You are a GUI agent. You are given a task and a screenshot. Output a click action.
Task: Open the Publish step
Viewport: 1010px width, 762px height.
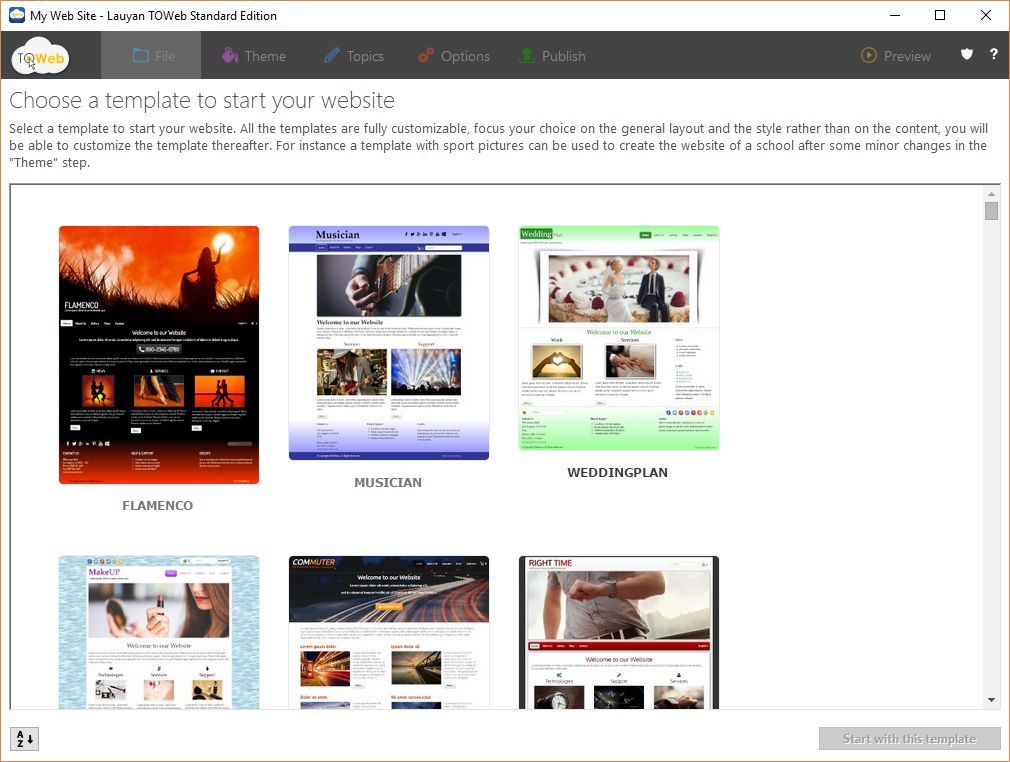(552, 56)
